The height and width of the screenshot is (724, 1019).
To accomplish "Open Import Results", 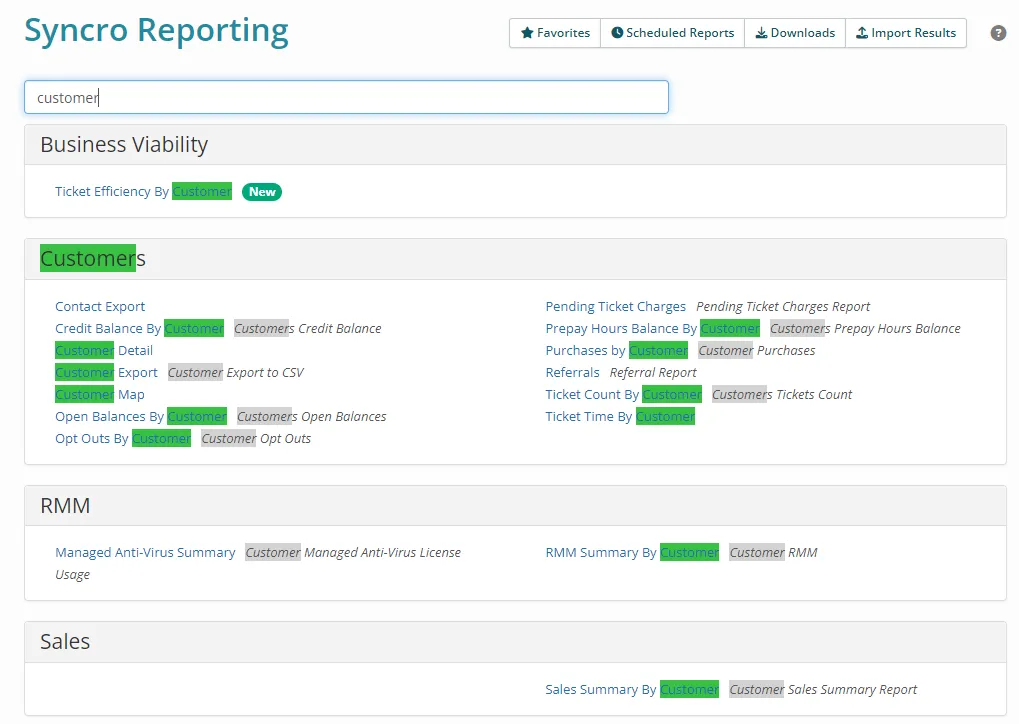I will click(x=906, y=32).
